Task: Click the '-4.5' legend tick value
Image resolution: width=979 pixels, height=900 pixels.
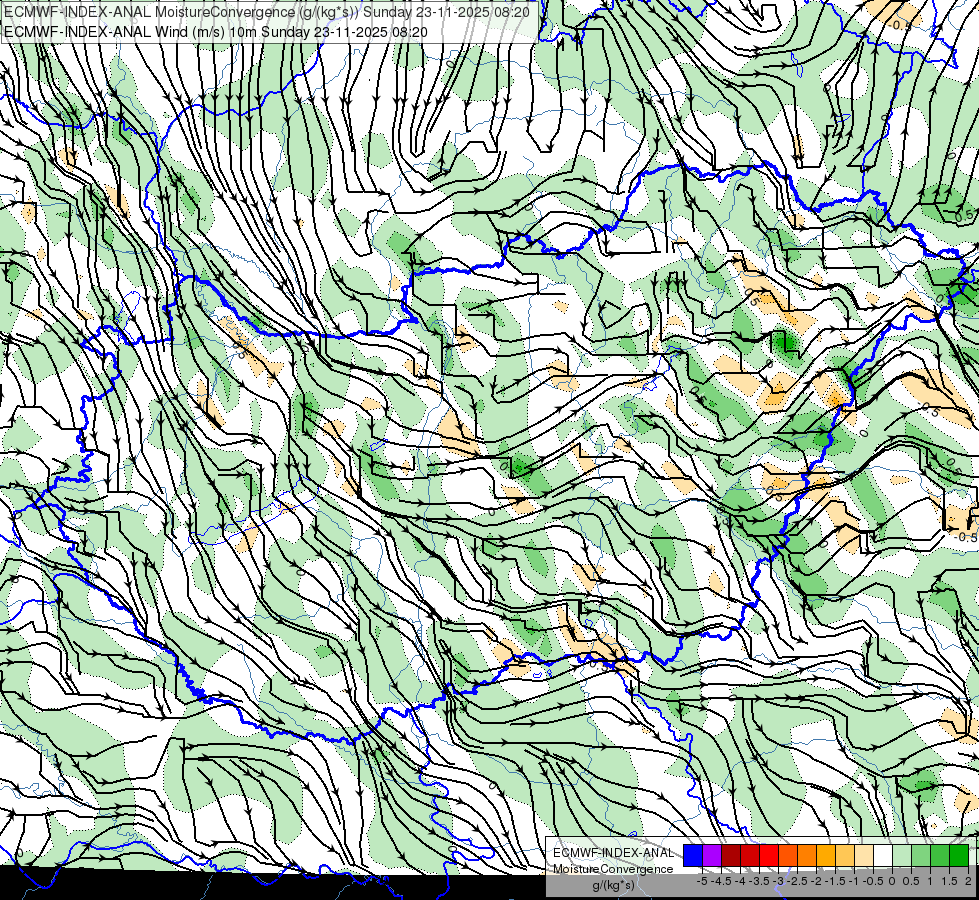Action: 721,881
